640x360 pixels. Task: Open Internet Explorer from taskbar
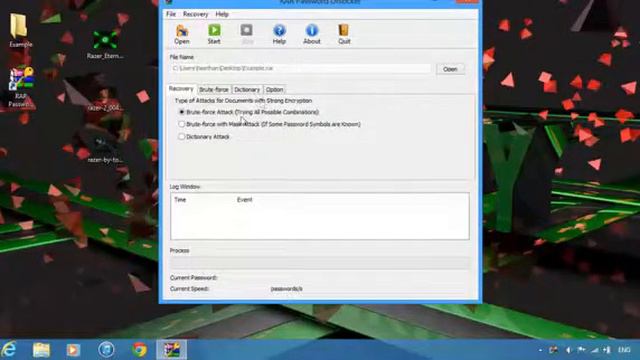click(9, 350)
